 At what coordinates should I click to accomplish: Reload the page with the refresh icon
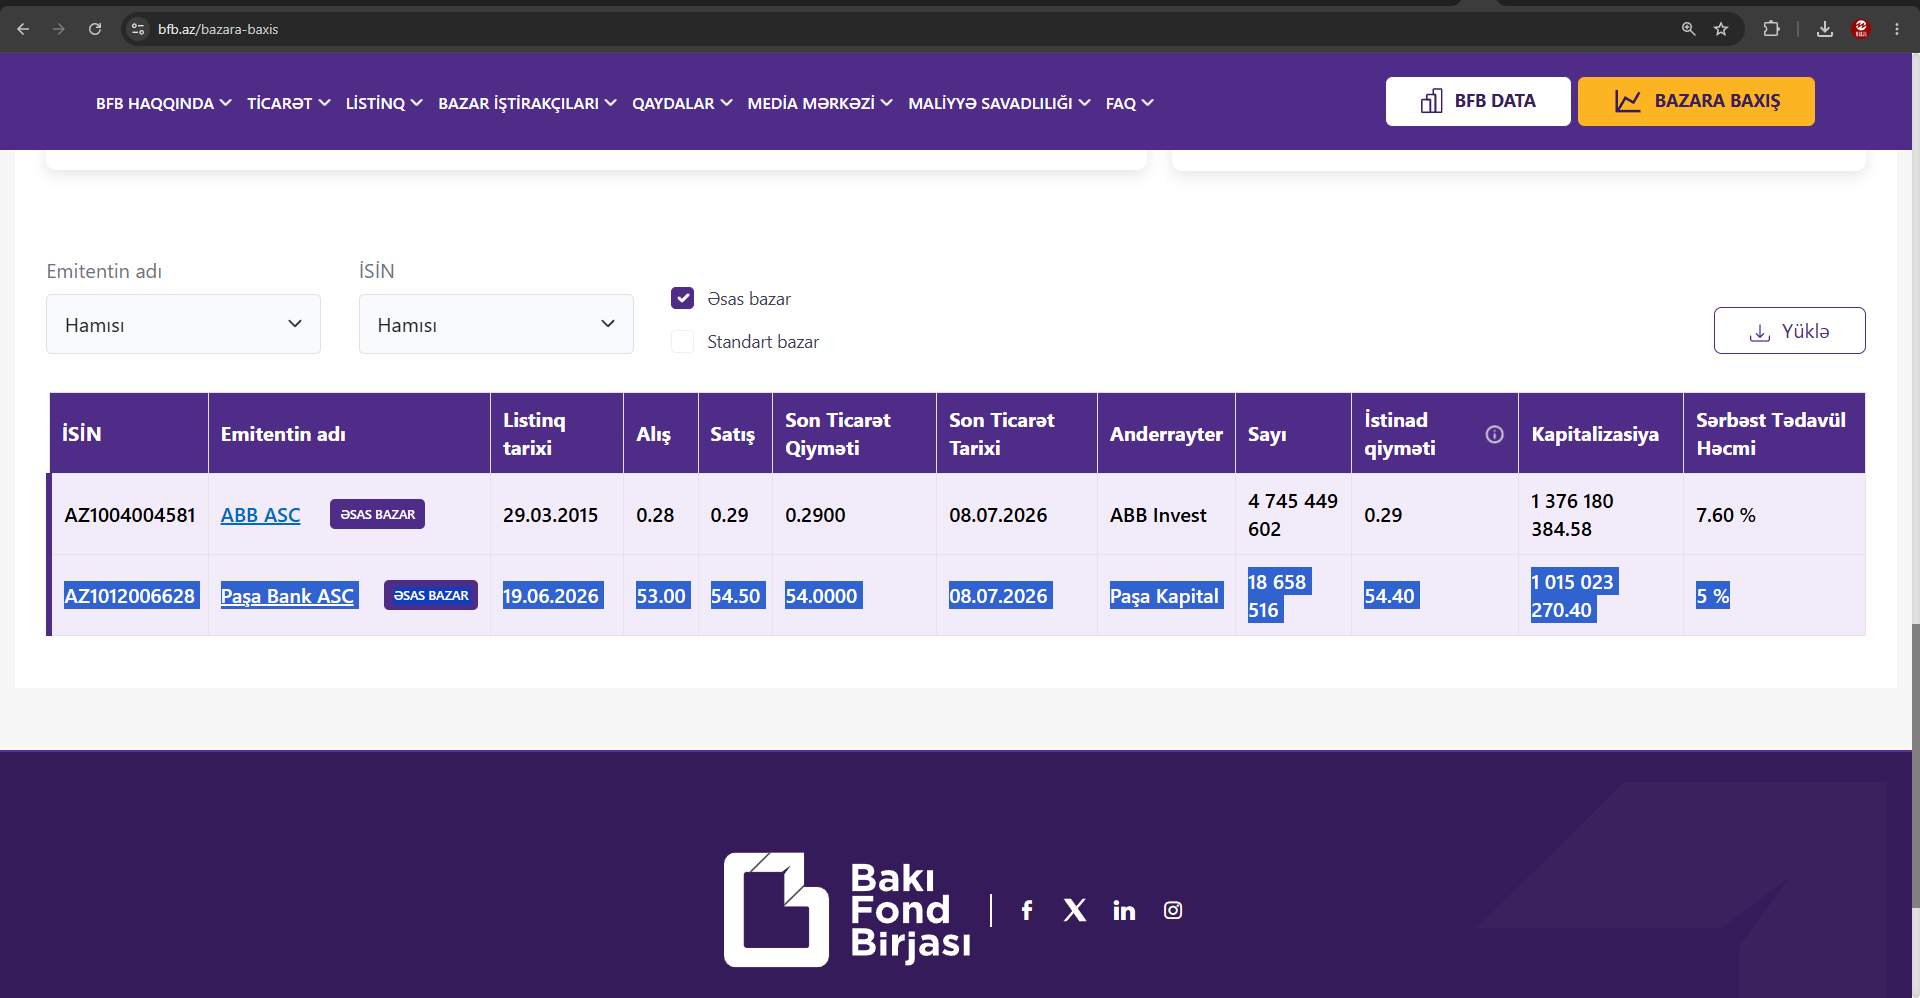click(95, 29)
